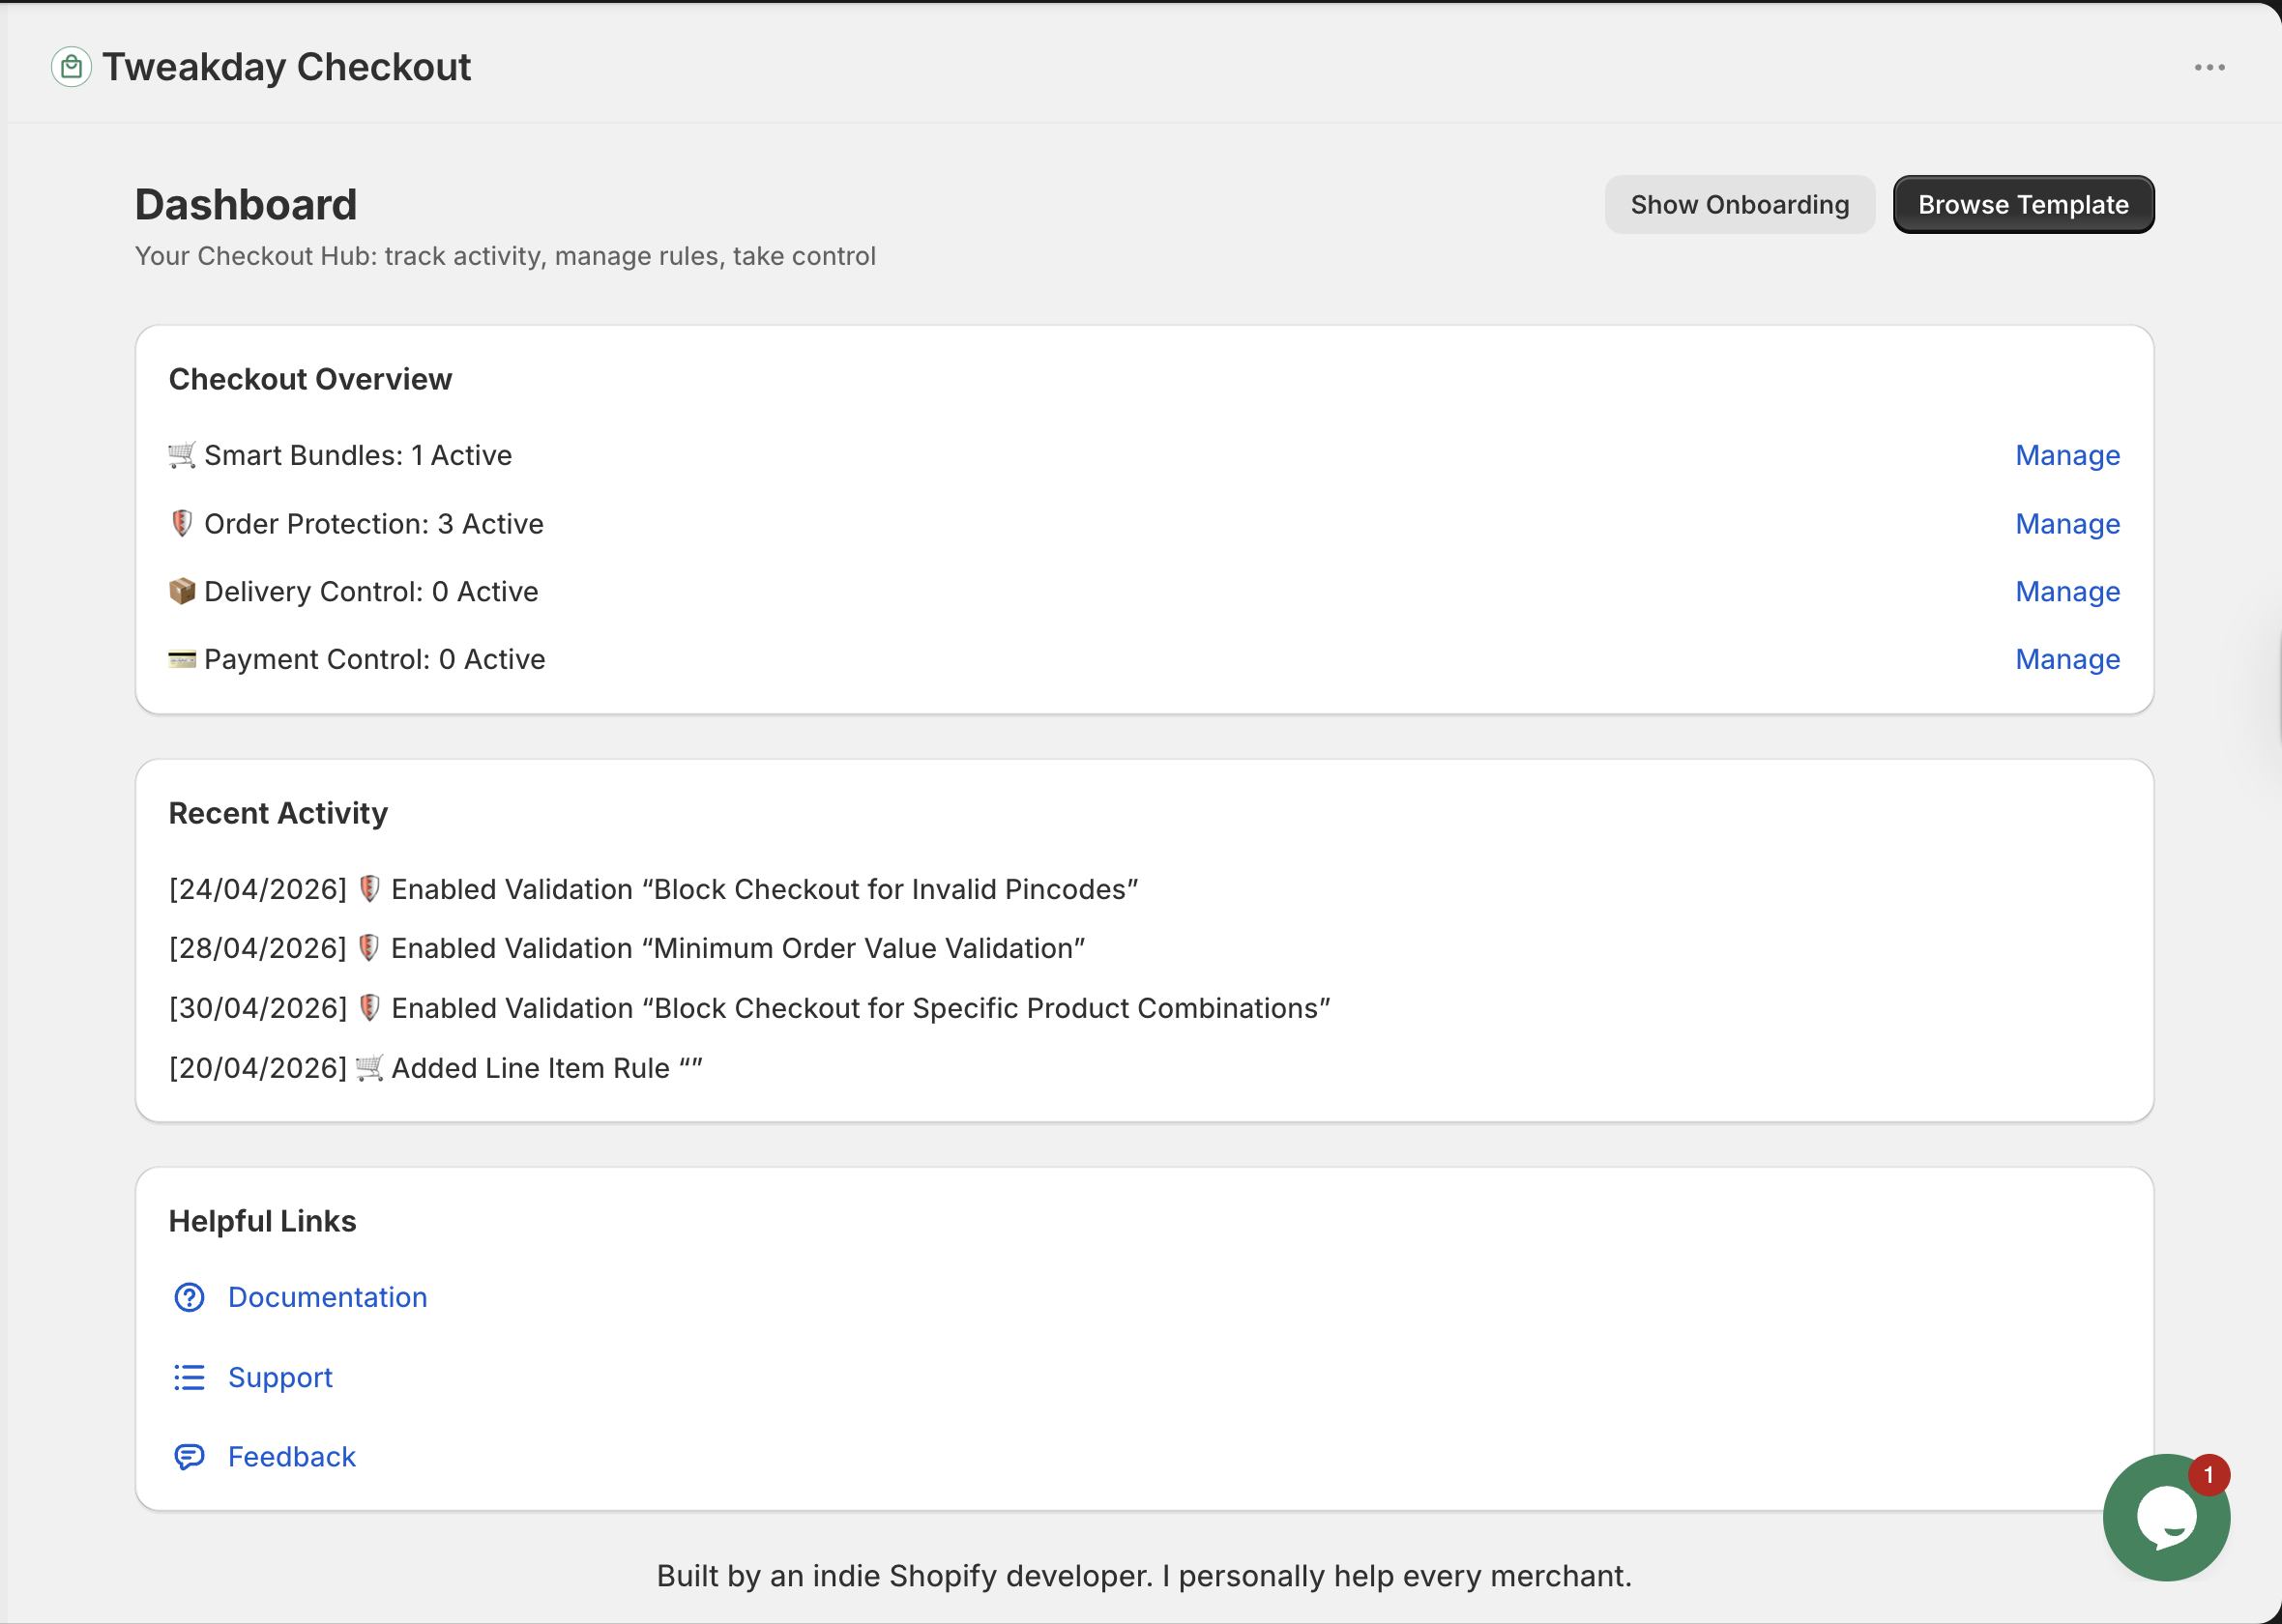Click shield icon beside Specific Product Combinations activity
Screen dimensions: 2282x1624
[369, 1008]
